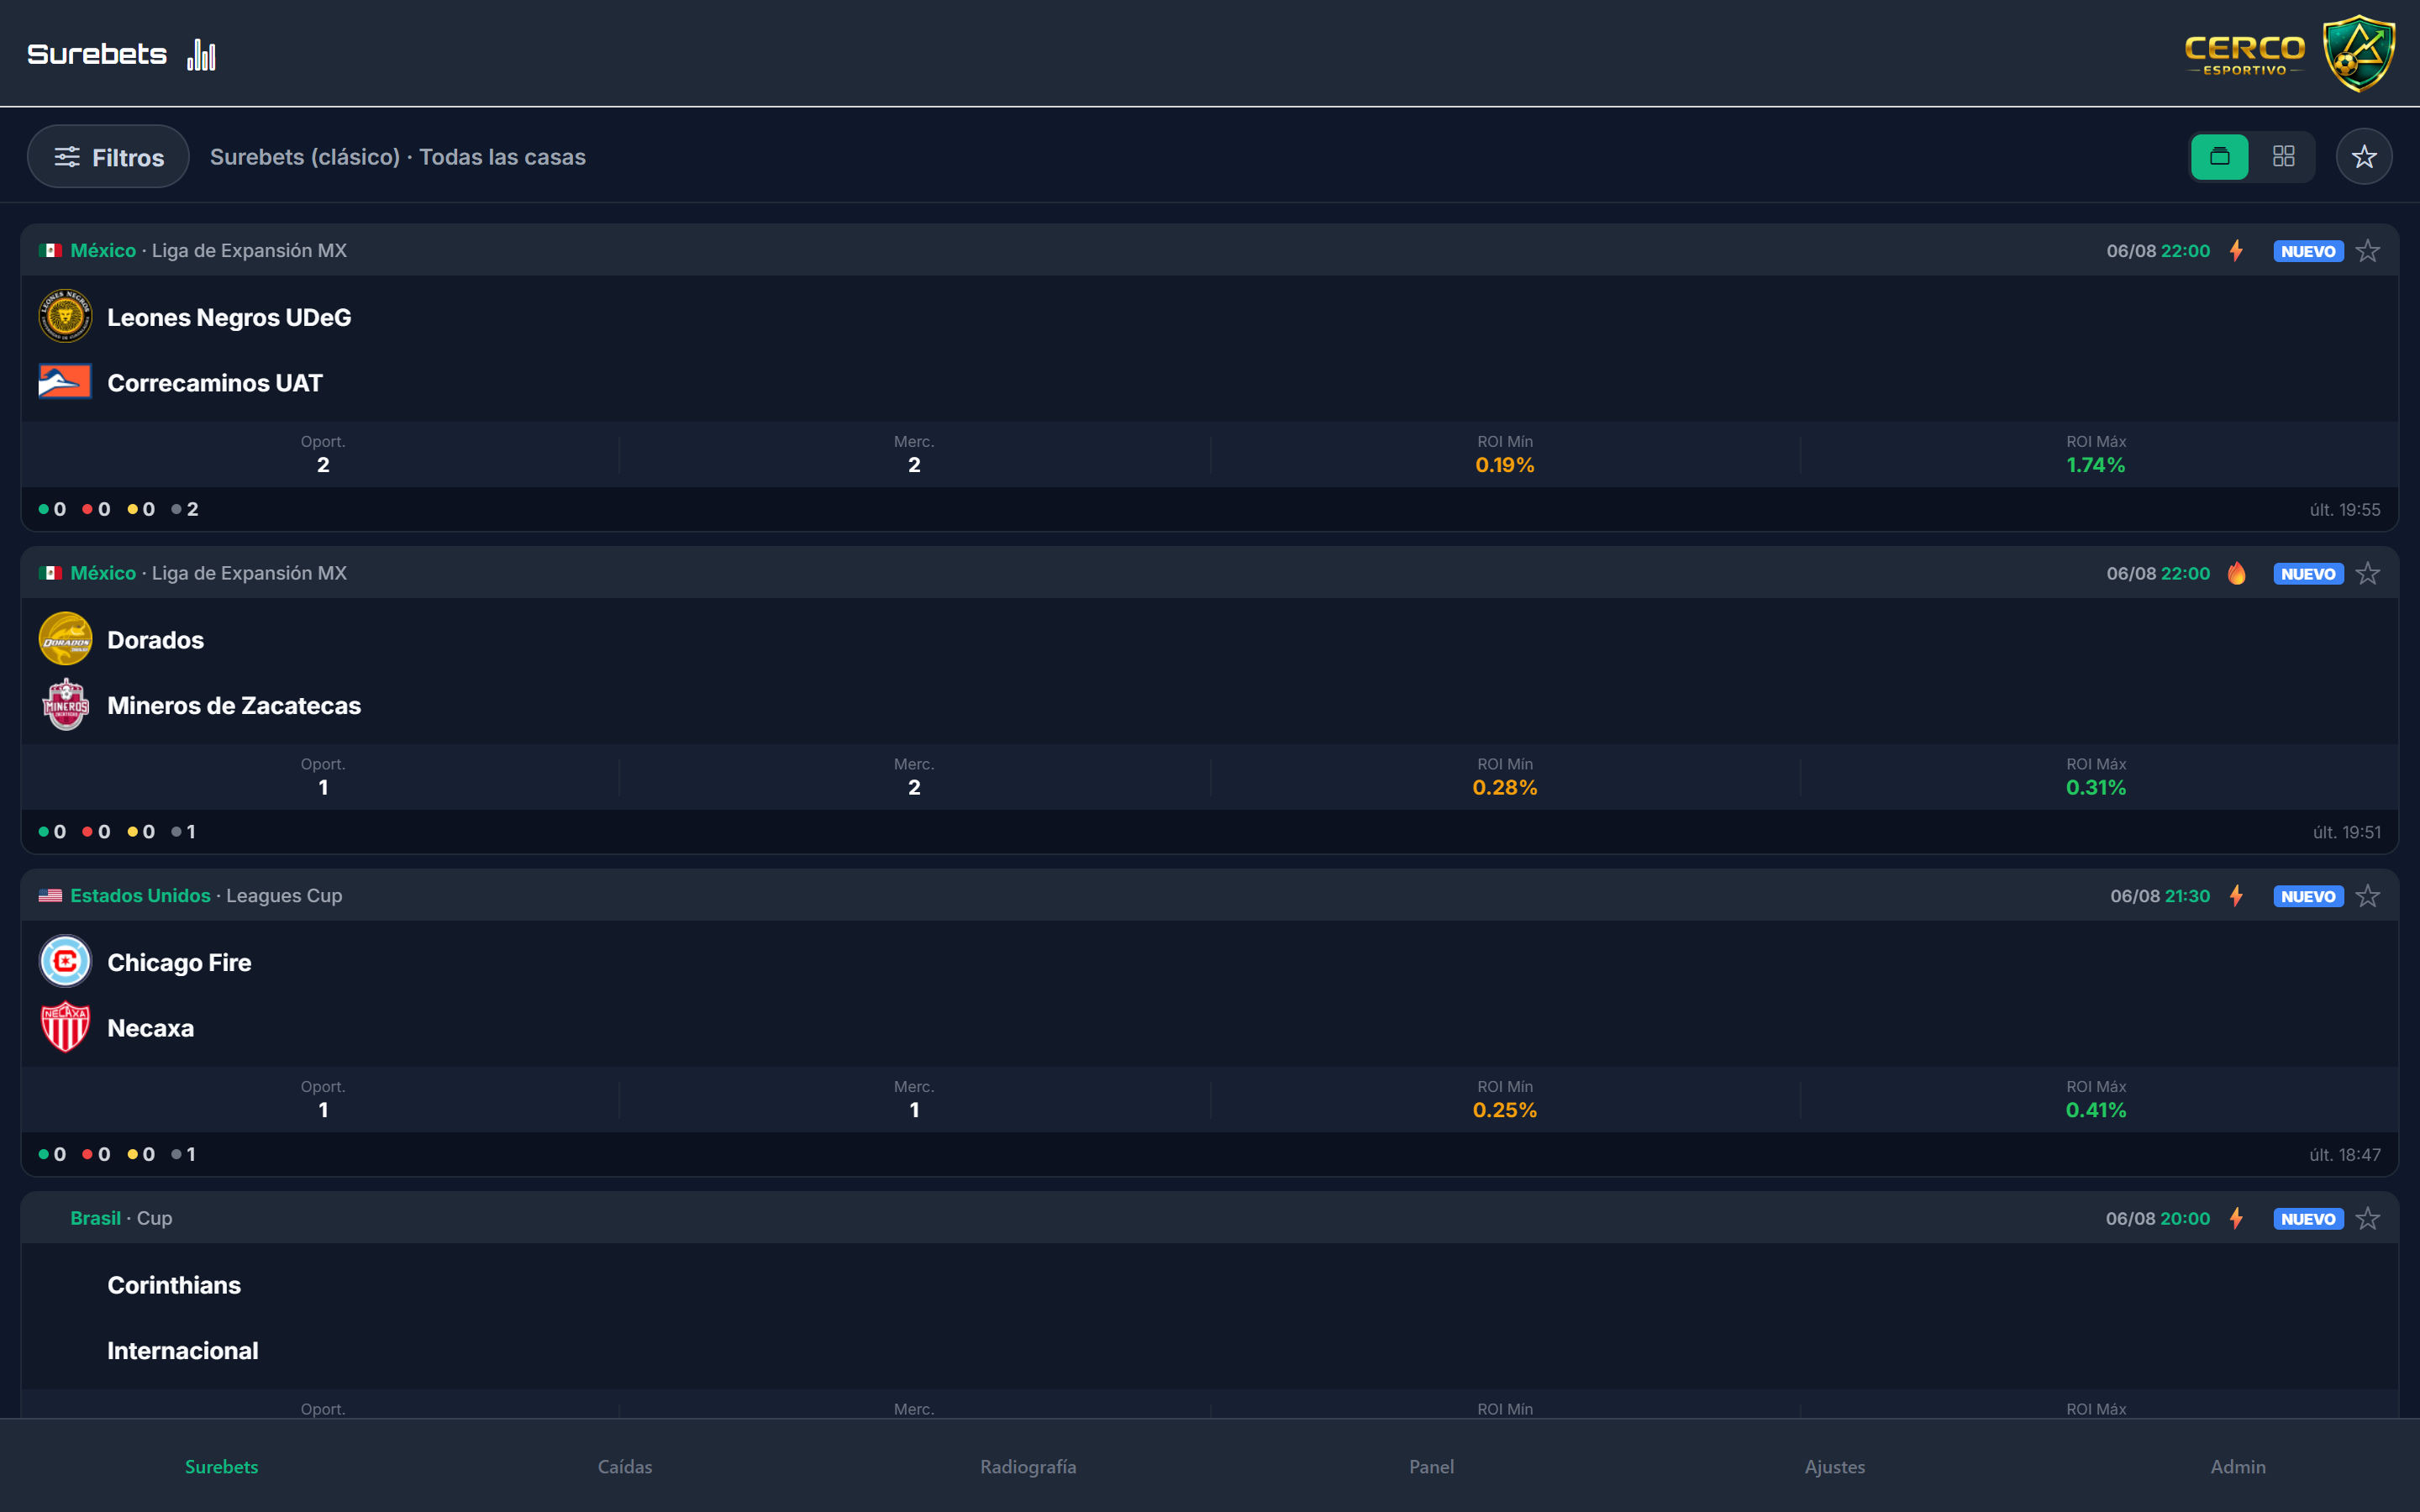Favorite the Dorados vs Mineros match
This screenshot has height=1512, width=2420.
(2367, 574)
